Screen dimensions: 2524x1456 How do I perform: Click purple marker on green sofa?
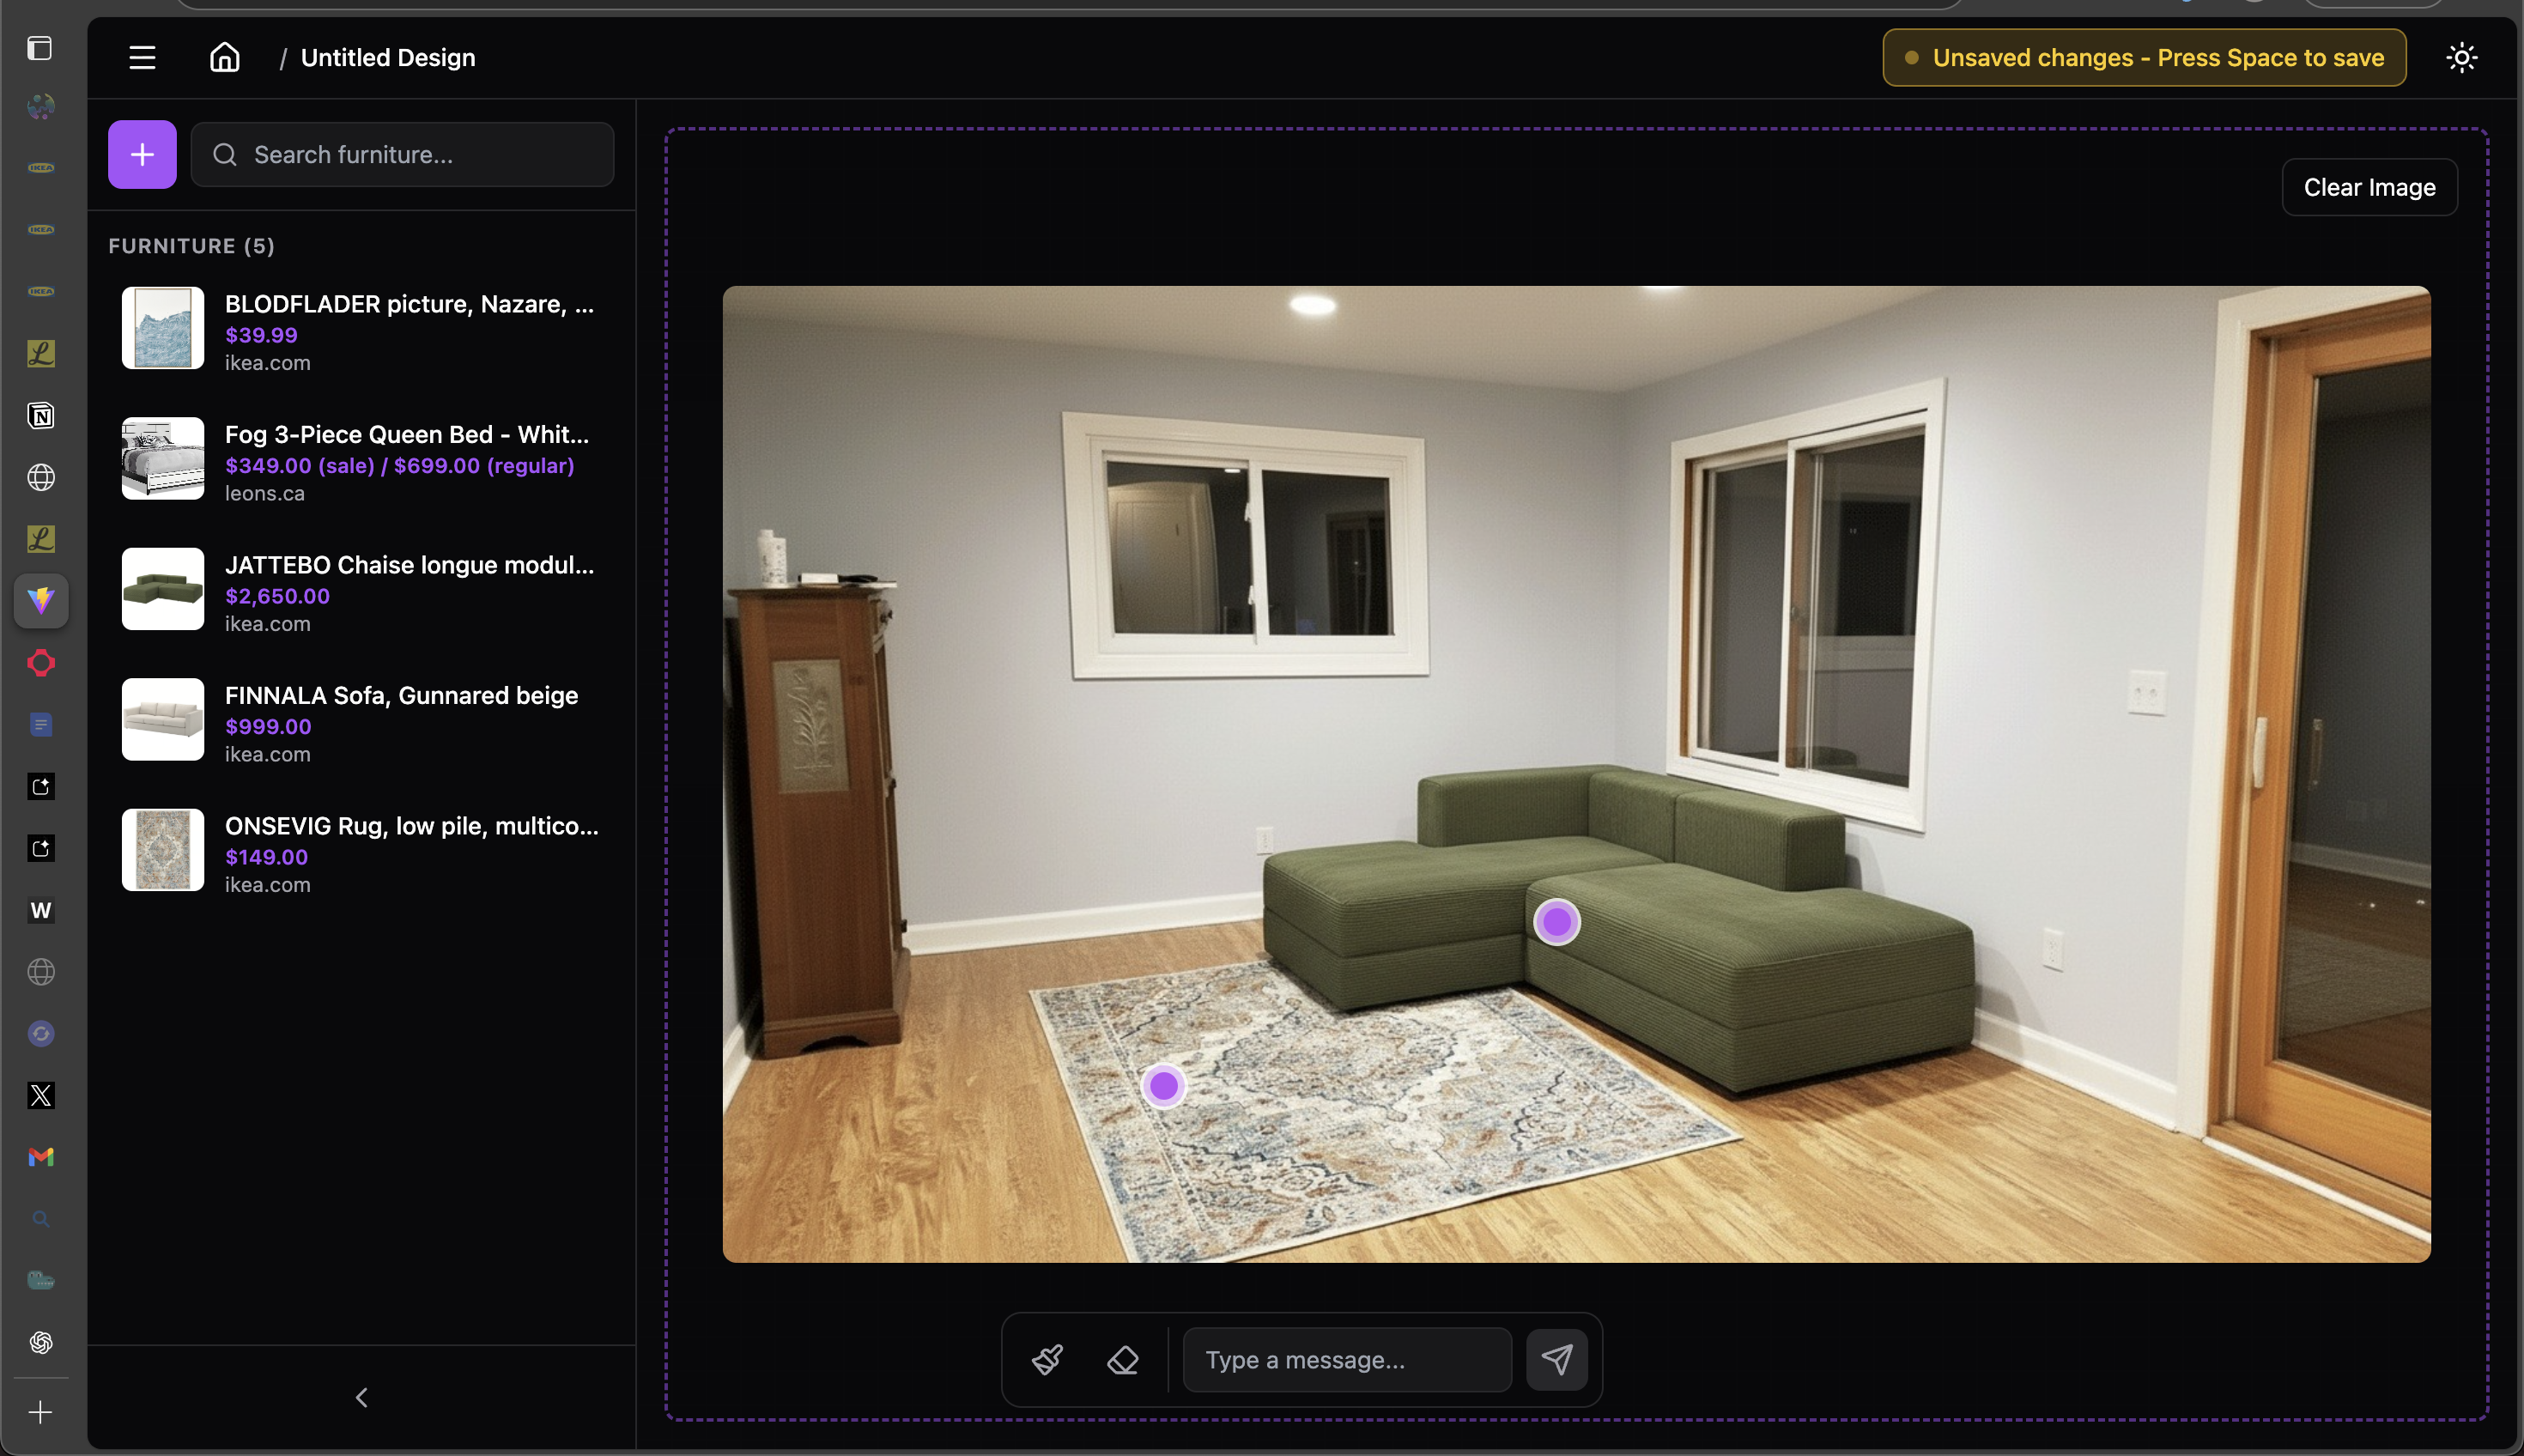[x=1556, y=921]
